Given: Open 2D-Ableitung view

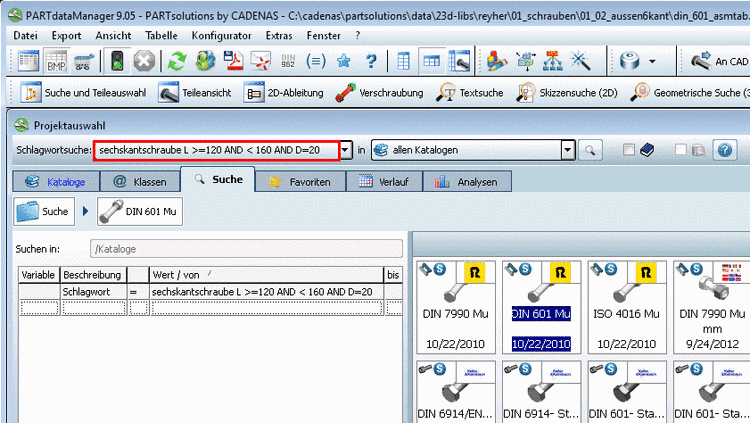Looking at the screenshot, I should click(284, 93).
